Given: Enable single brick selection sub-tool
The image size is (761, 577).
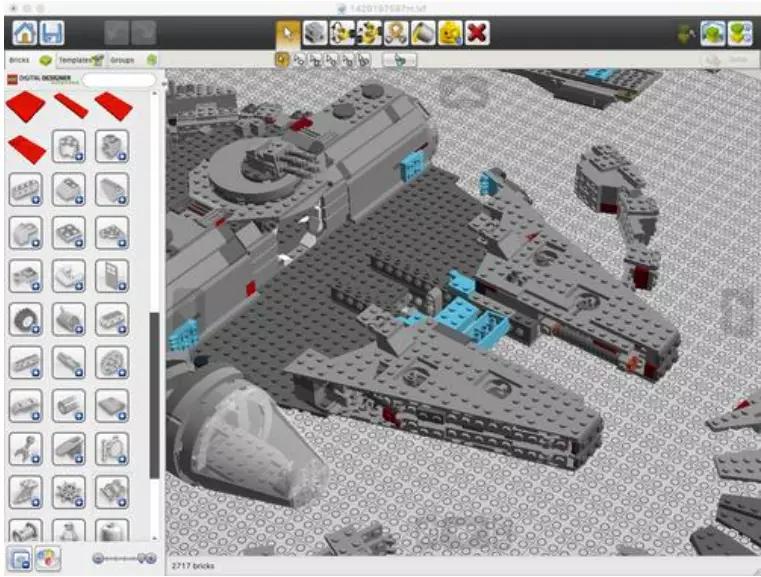Looking at the screenshot, I should (282, 60).
